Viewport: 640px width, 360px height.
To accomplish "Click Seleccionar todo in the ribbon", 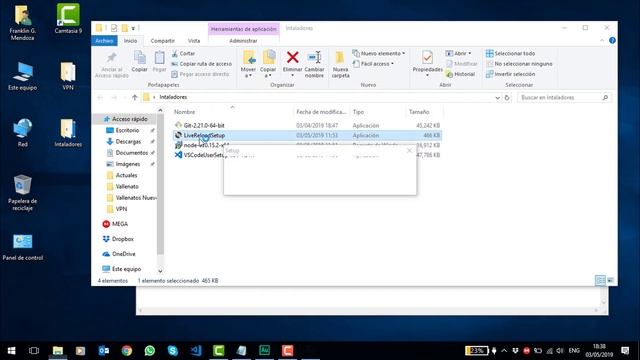I will [510, 53].
